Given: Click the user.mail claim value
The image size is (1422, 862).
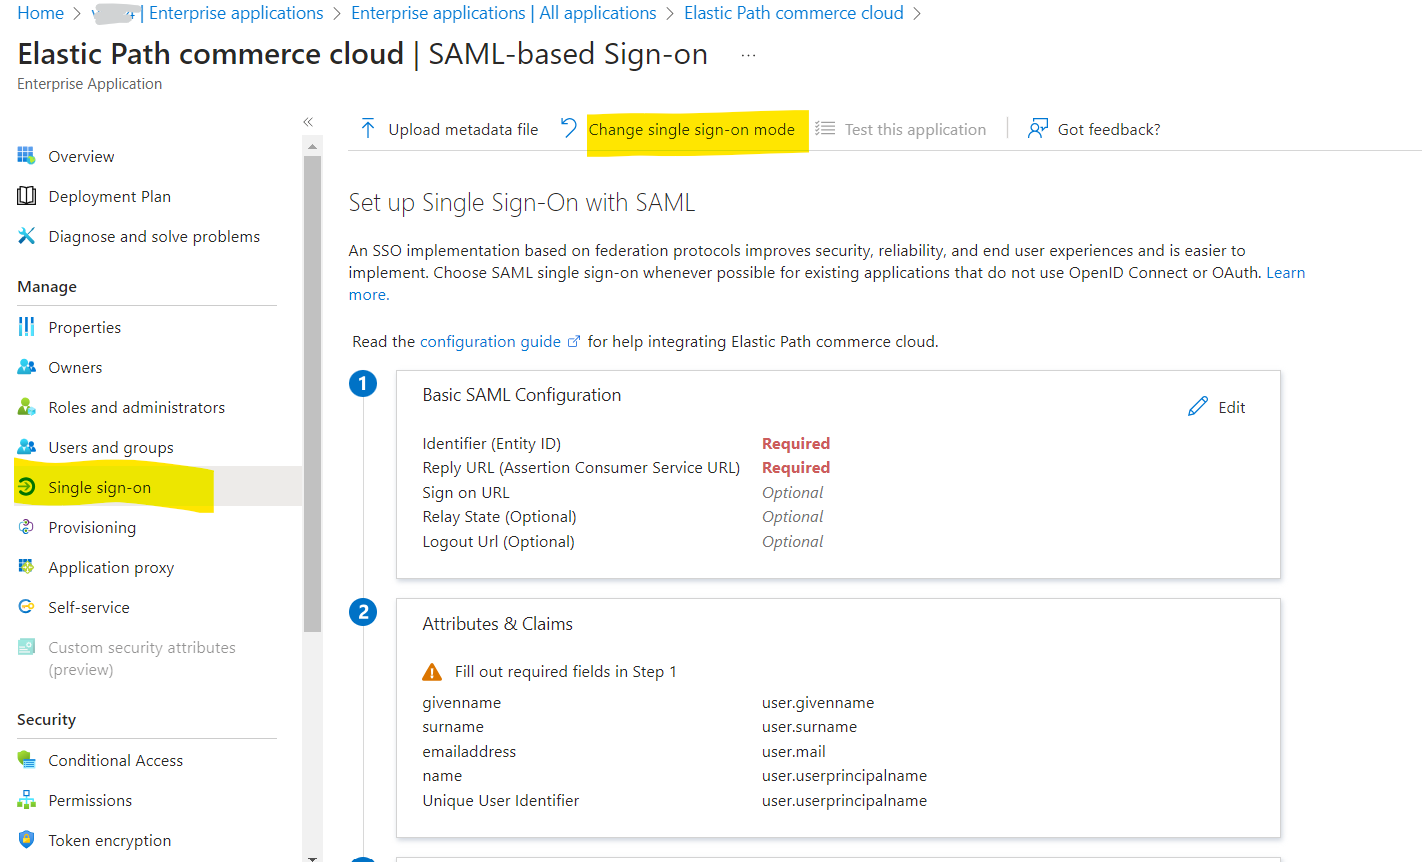Looking at the screenshot, I should tap(794, 751).
